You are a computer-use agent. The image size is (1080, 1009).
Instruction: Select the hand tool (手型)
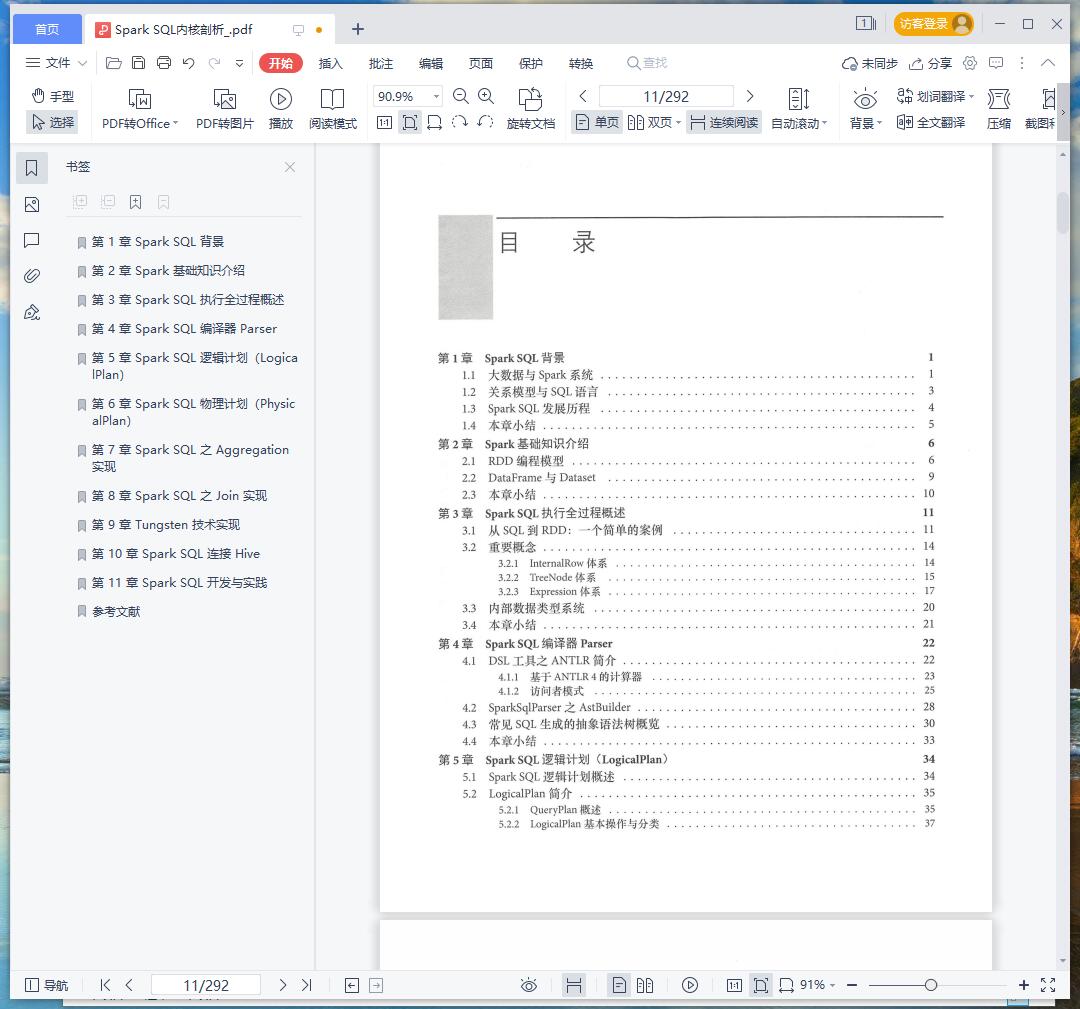point(53,96)
